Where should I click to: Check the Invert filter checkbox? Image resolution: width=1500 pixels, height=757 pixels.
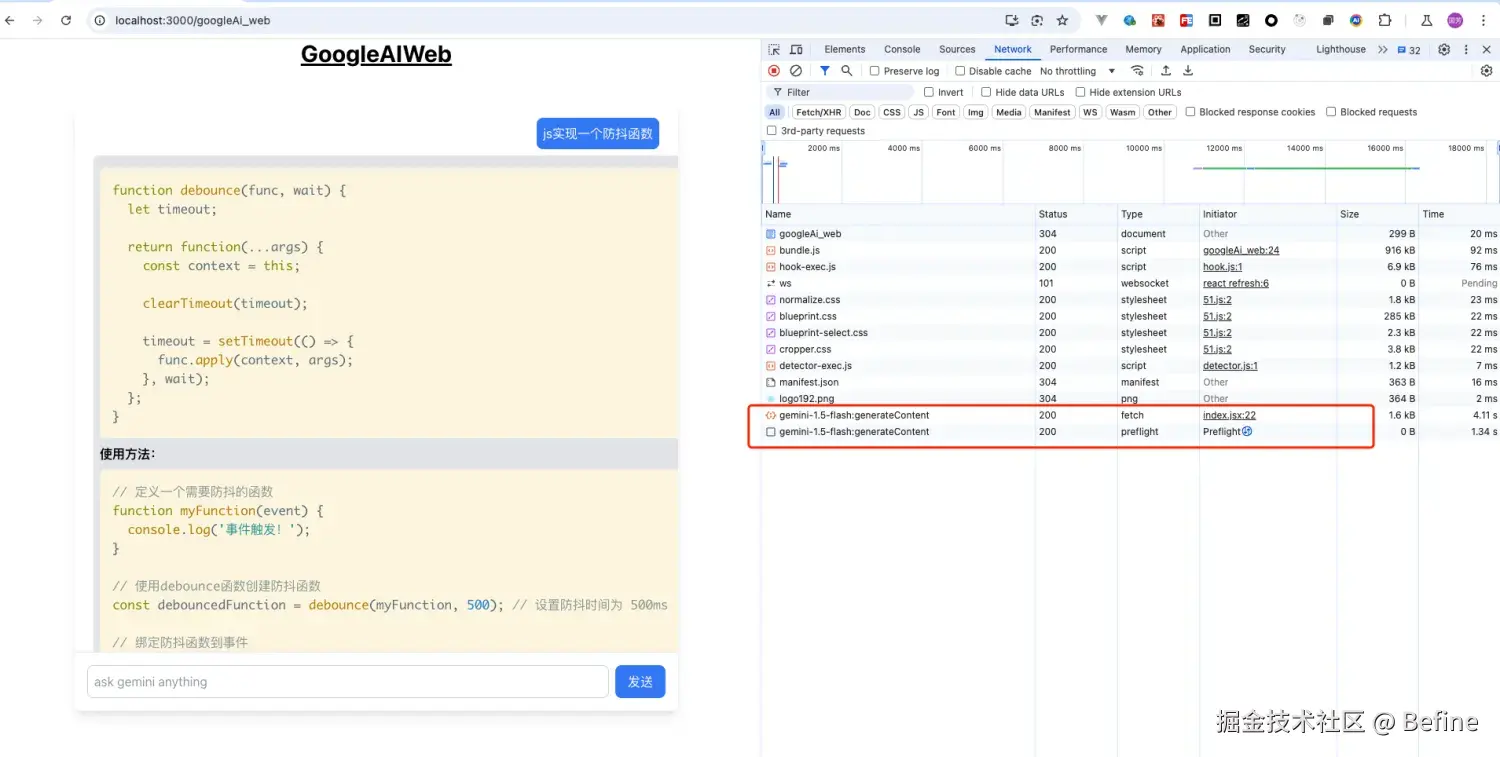click(x=929, y=92)
